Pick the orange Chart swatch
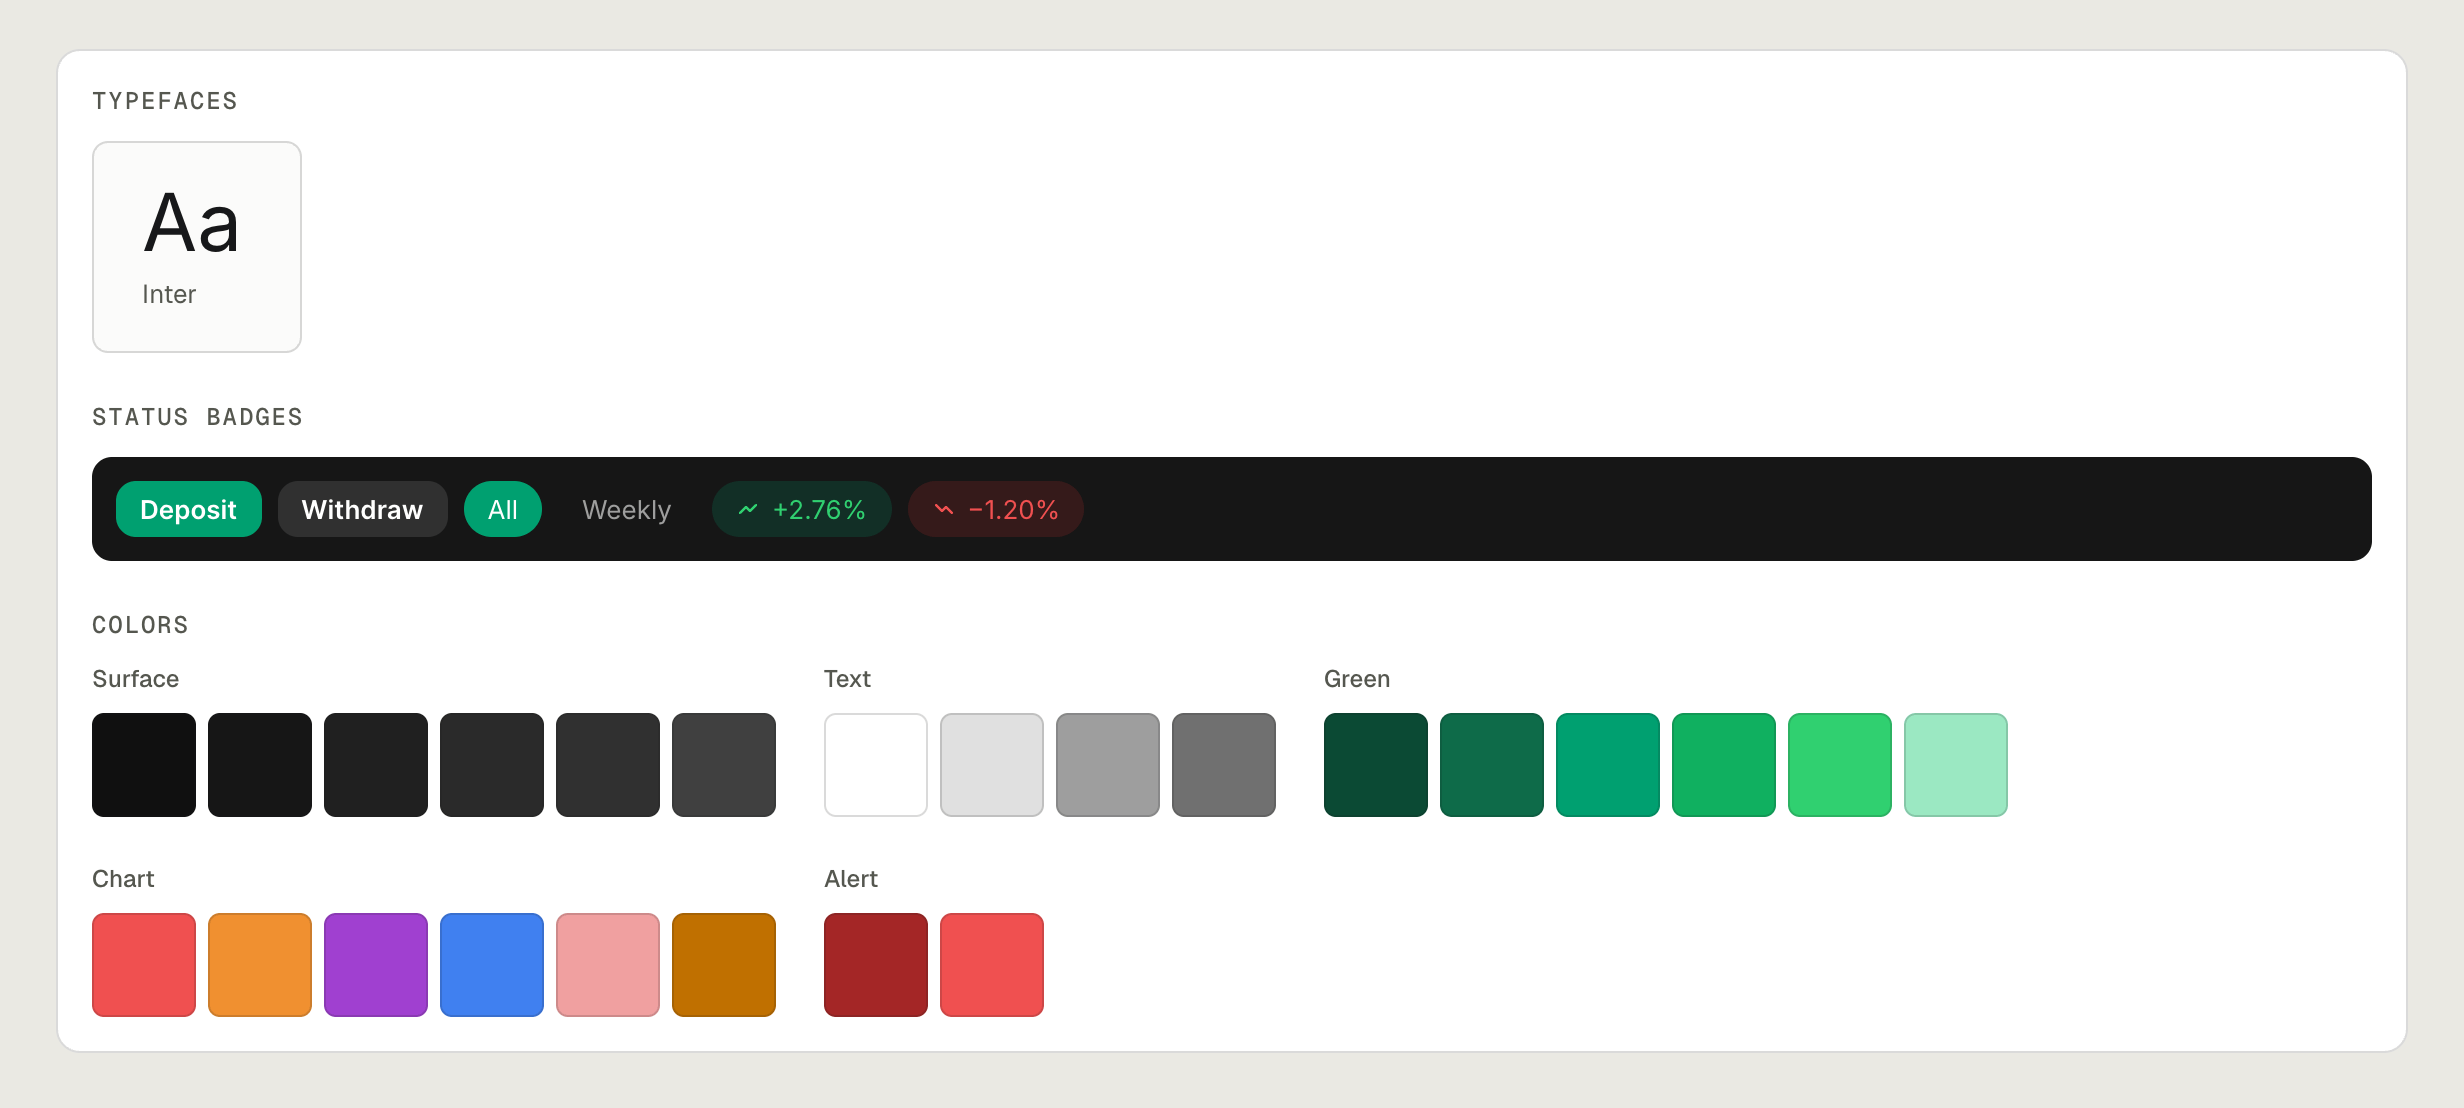Viewport: 2464px width, 1108px height. pos(260,965)
